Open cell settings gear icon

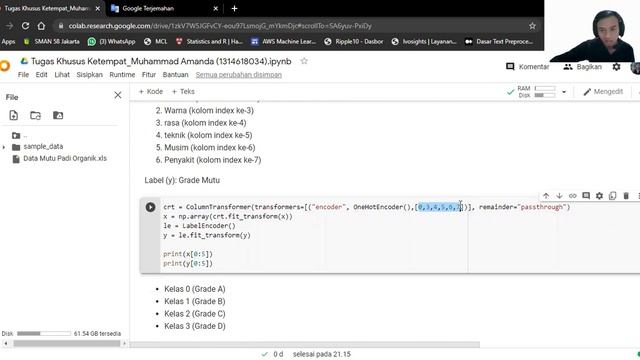(x=599, y=196)
